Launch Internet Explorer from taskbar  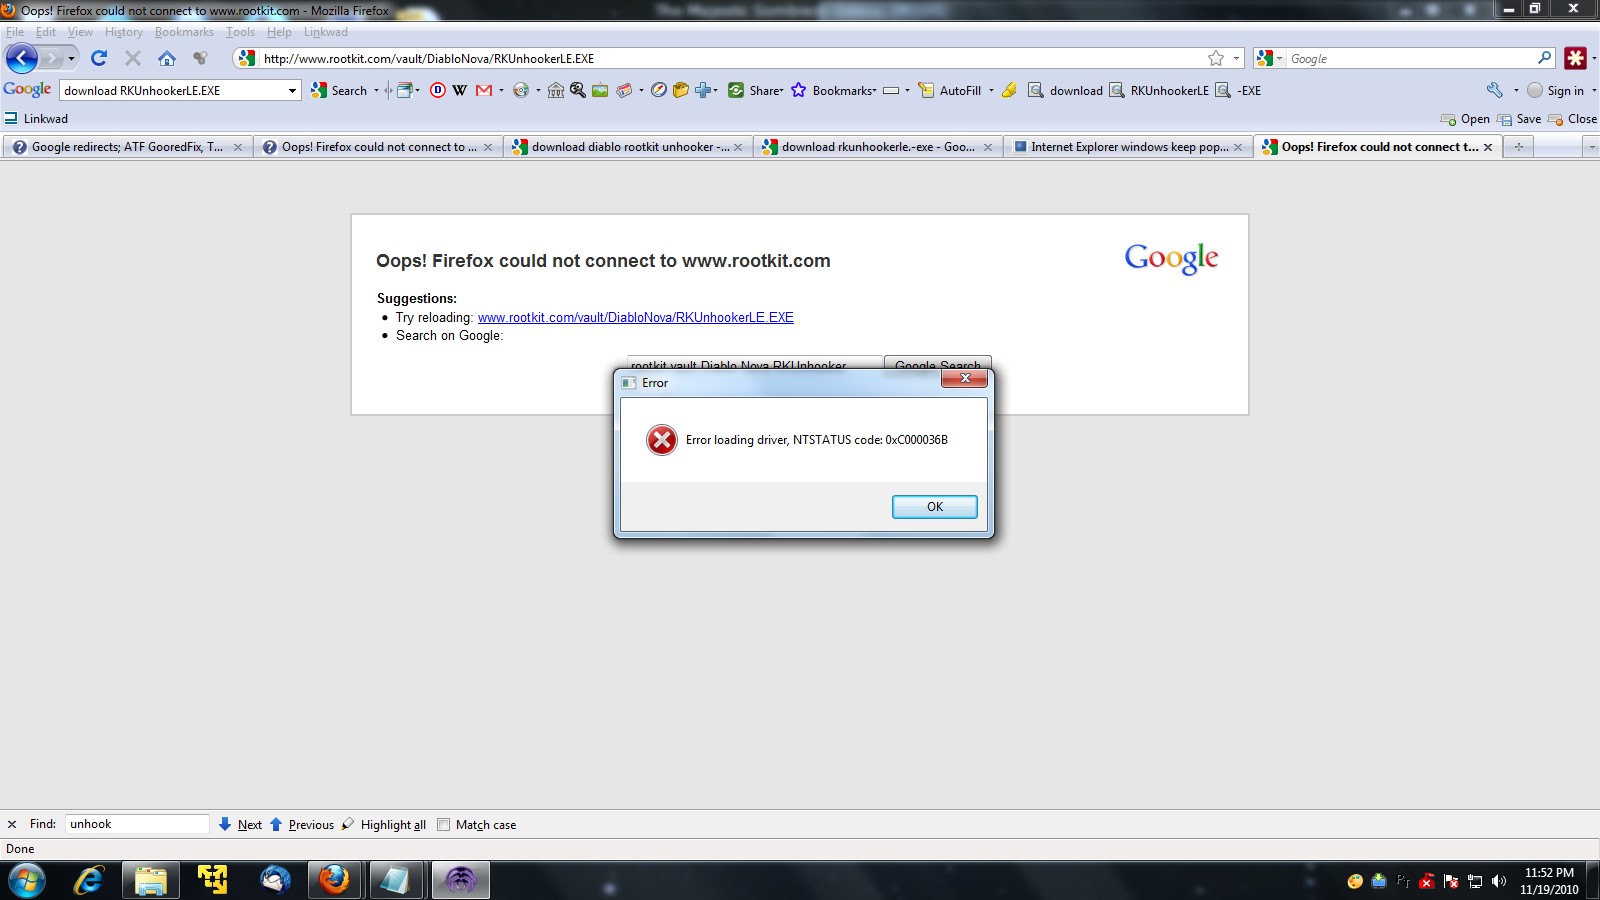(x=88, y=880)
